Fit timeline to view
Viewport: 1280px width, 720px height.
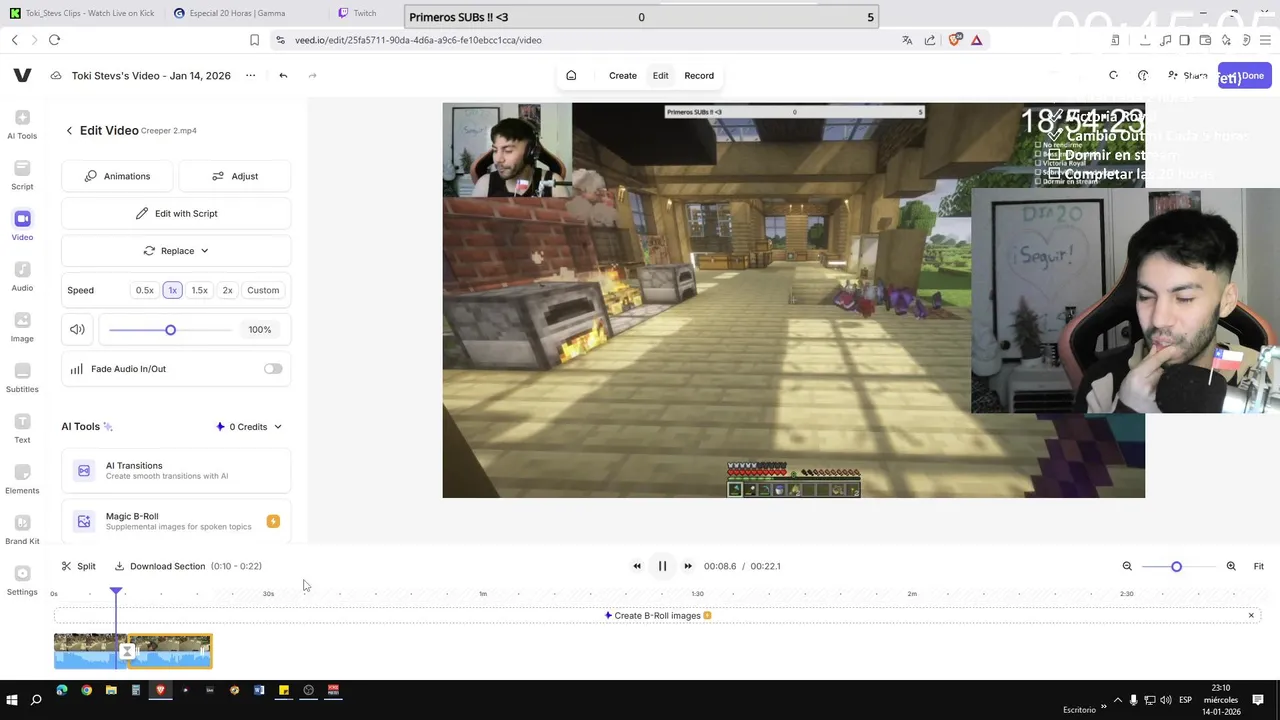(1259, 566)
